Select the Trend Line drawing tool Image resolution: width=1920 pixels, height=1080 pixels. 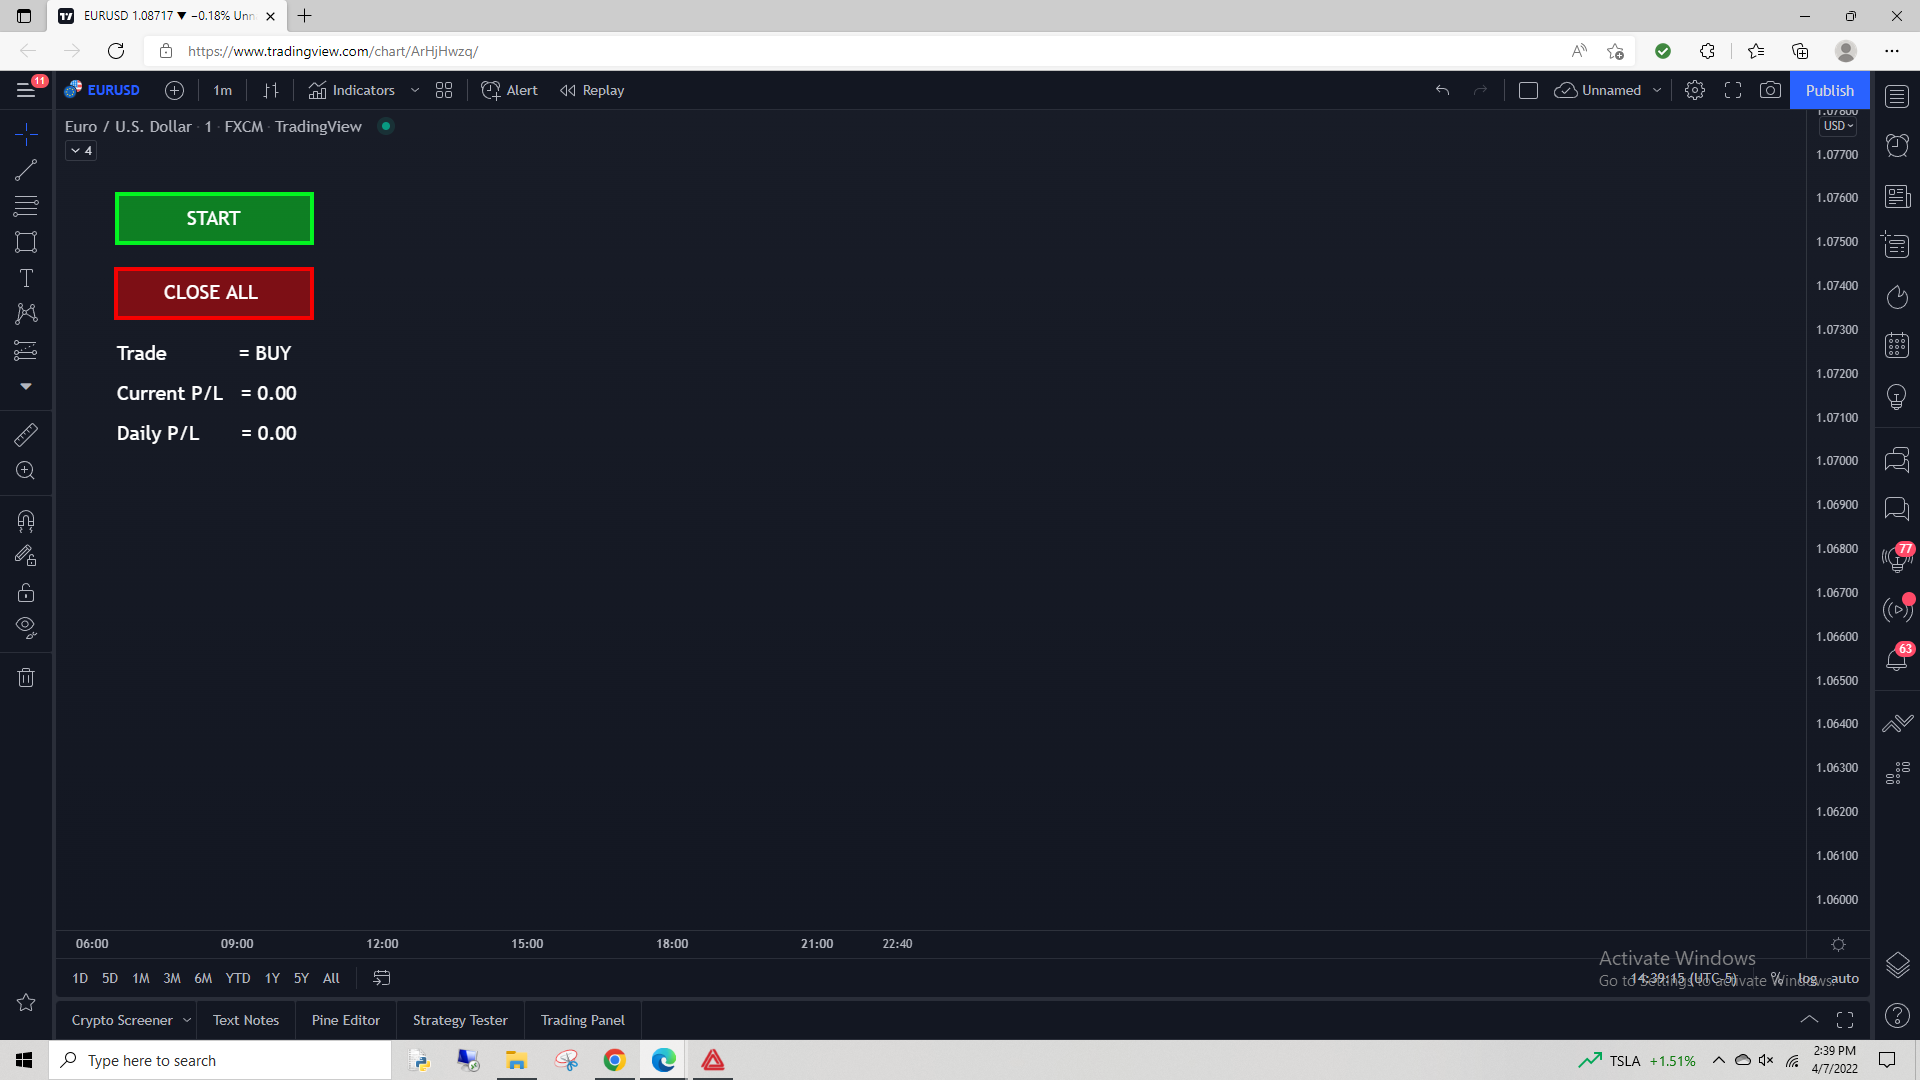[26, 170]
